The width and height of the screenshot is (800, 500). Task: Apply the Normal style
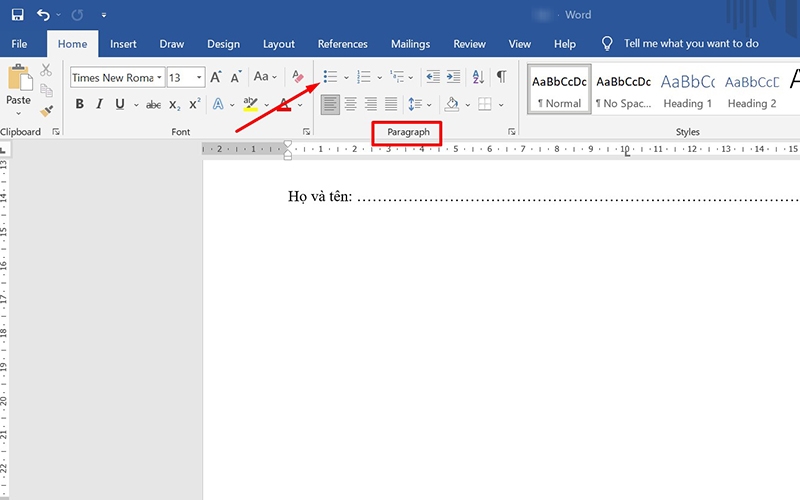tap(559, 89)
